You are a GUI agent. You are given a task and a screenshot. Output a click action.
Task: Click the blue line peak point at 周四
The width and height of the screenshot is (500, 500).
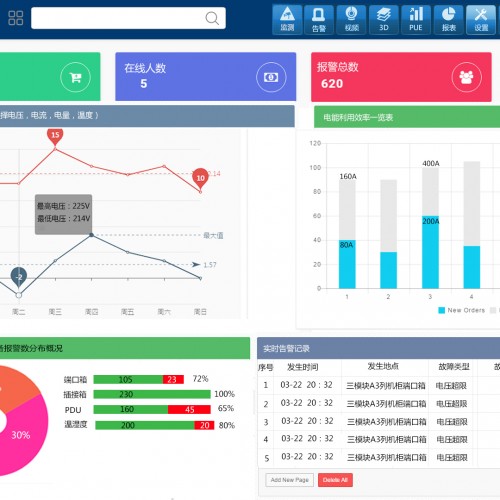[x=91, y=235]
